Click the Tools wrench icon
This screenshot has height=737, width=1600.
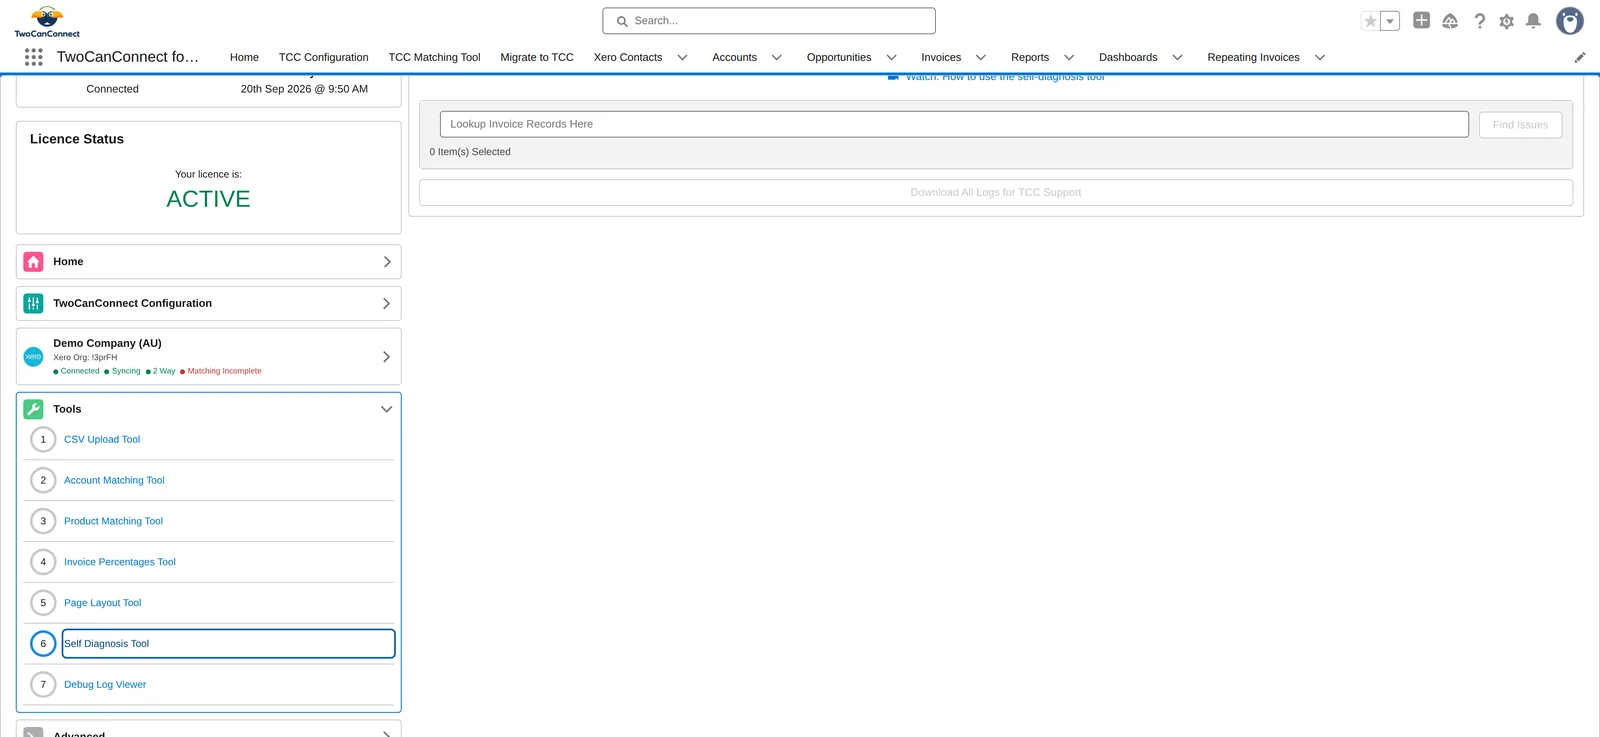click(33, 409)
